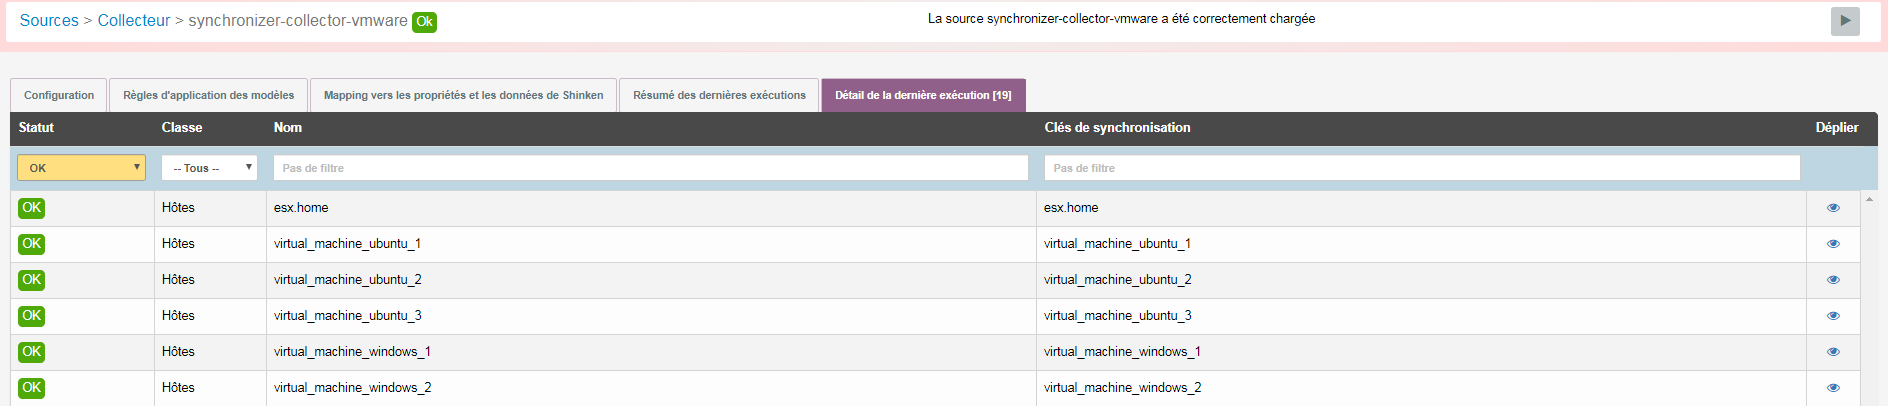Click the eye icon for virtual_machine_ubuntu_3
The image size is (1888, 406).
(x=1833, y=316)
